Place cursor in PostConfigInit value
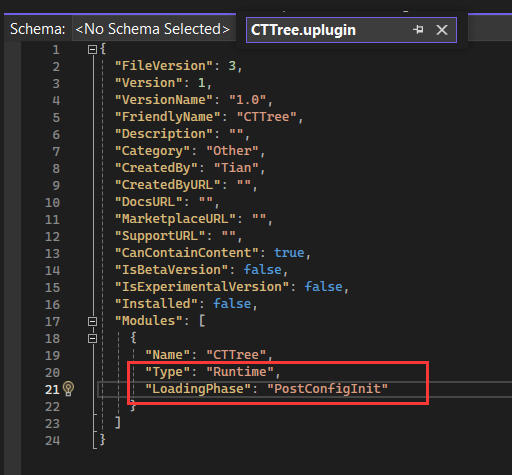Viewport: 512px width, 475px height. pyautogui.click(x=328, y=389)
